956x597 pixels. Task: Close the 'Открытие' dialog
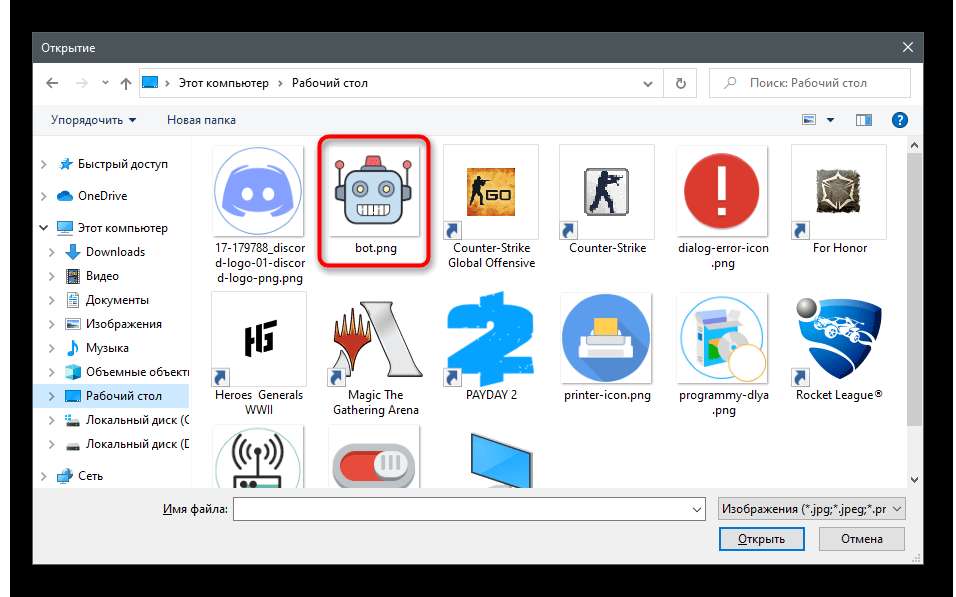pos(907,48)
